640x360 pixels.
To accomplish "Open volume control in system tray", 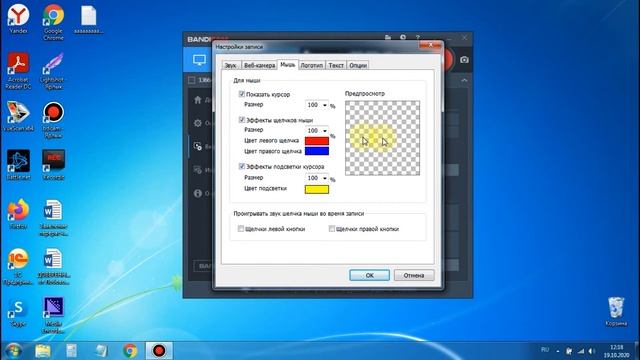I will [592, 351].
